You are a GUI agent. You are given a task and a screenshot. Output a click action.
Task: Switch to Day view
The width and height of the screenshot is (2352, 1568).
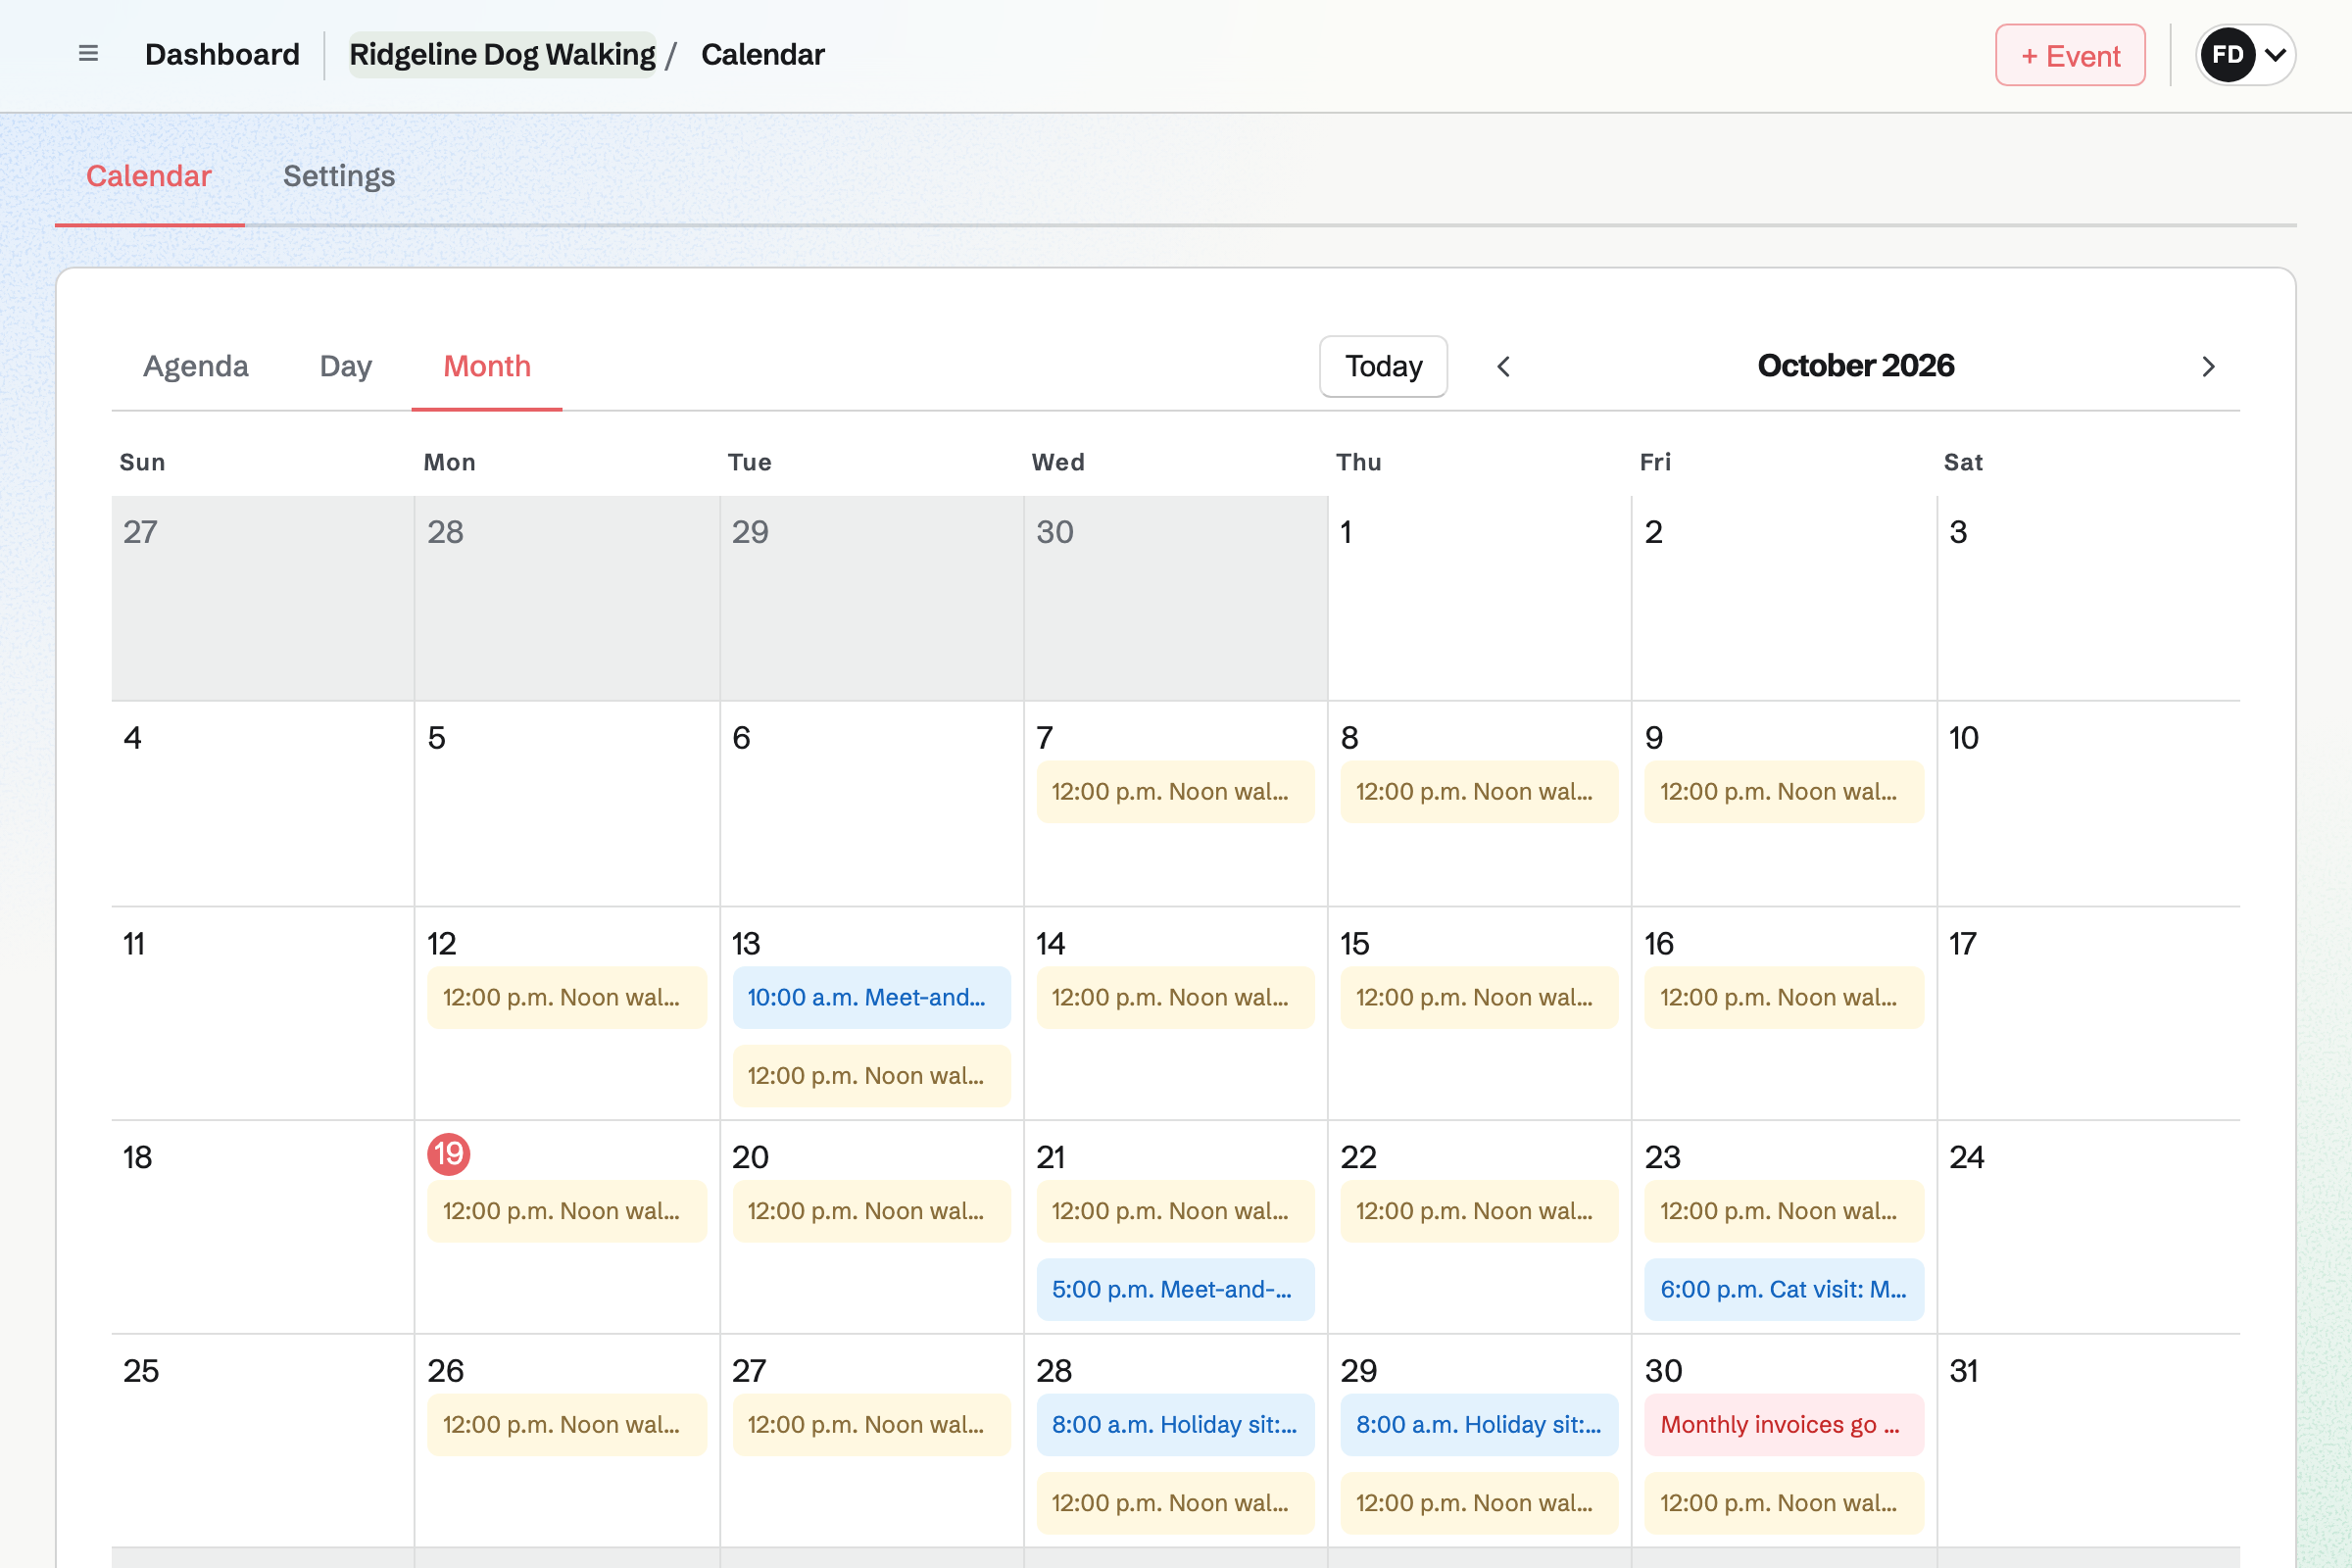tap(346, 366)
